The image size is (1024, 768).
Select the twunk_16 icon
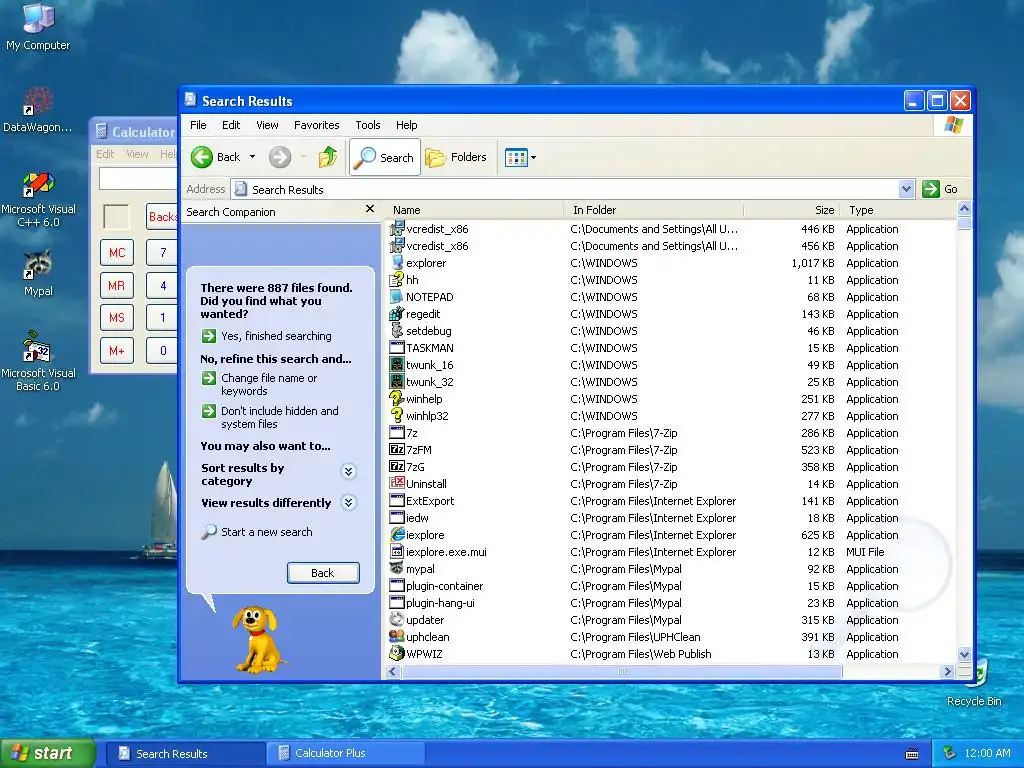tap(396, 364)
